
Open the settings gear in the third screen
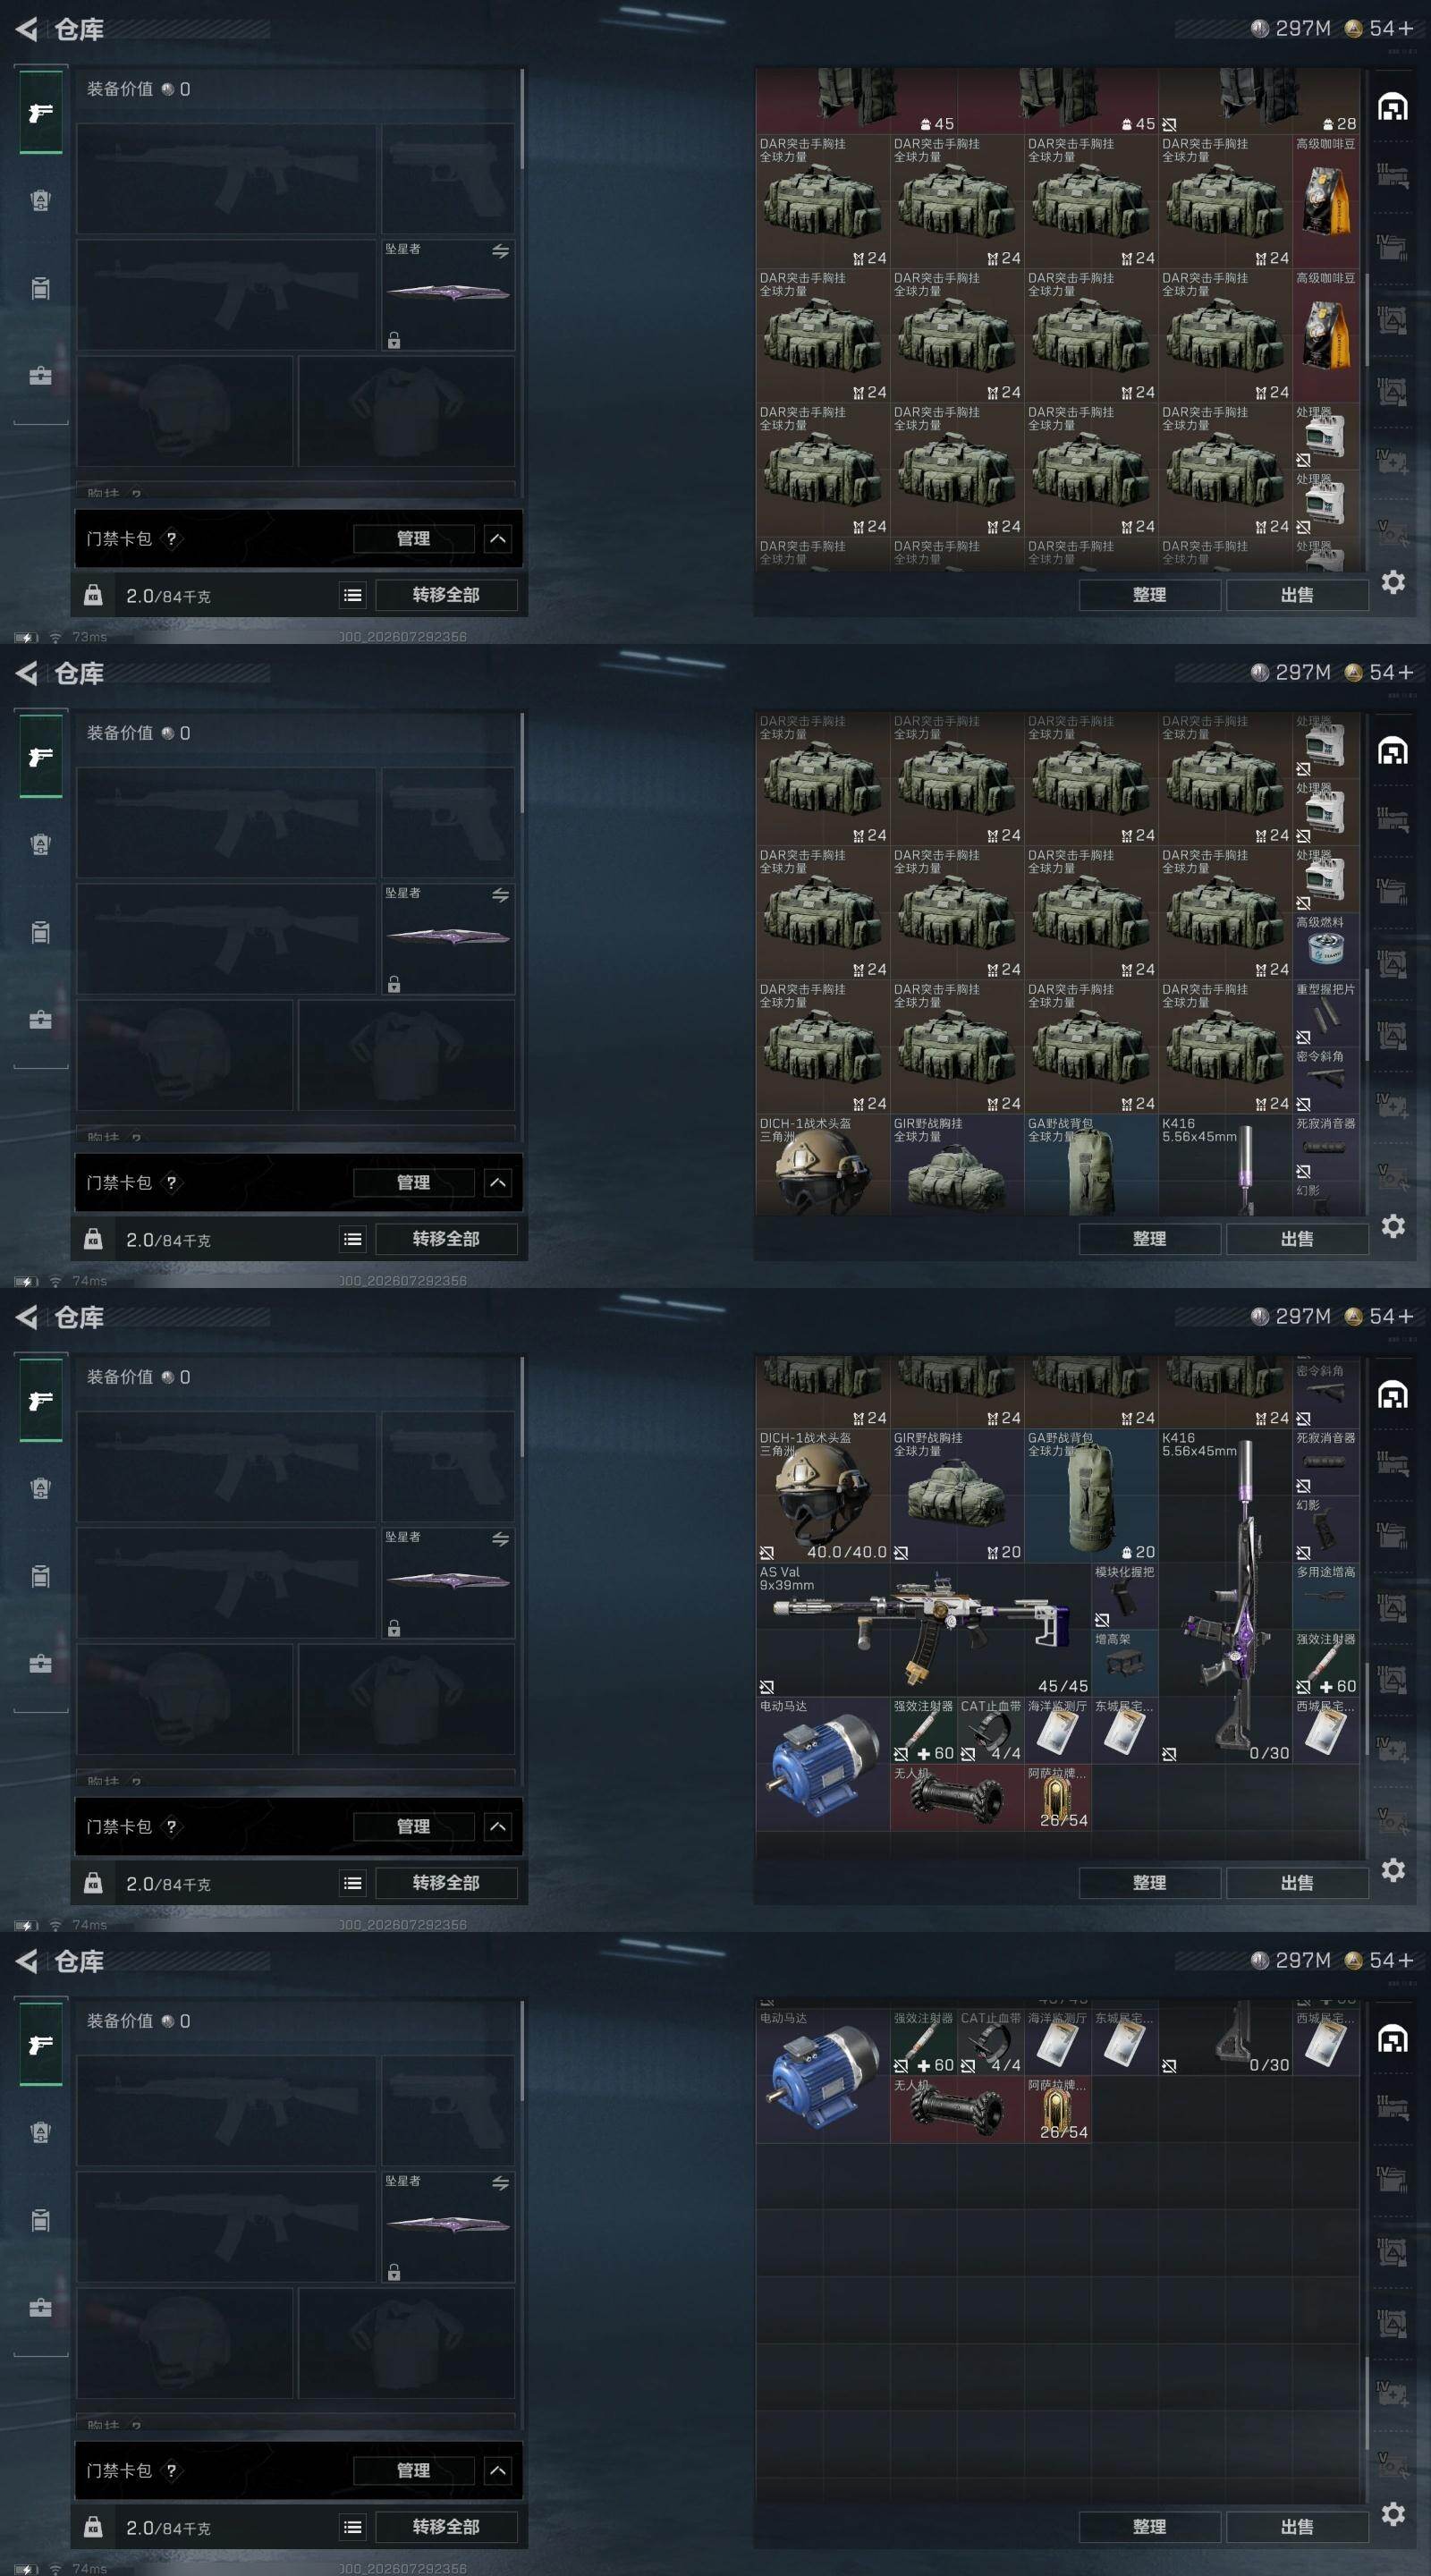(1393, 1870)
